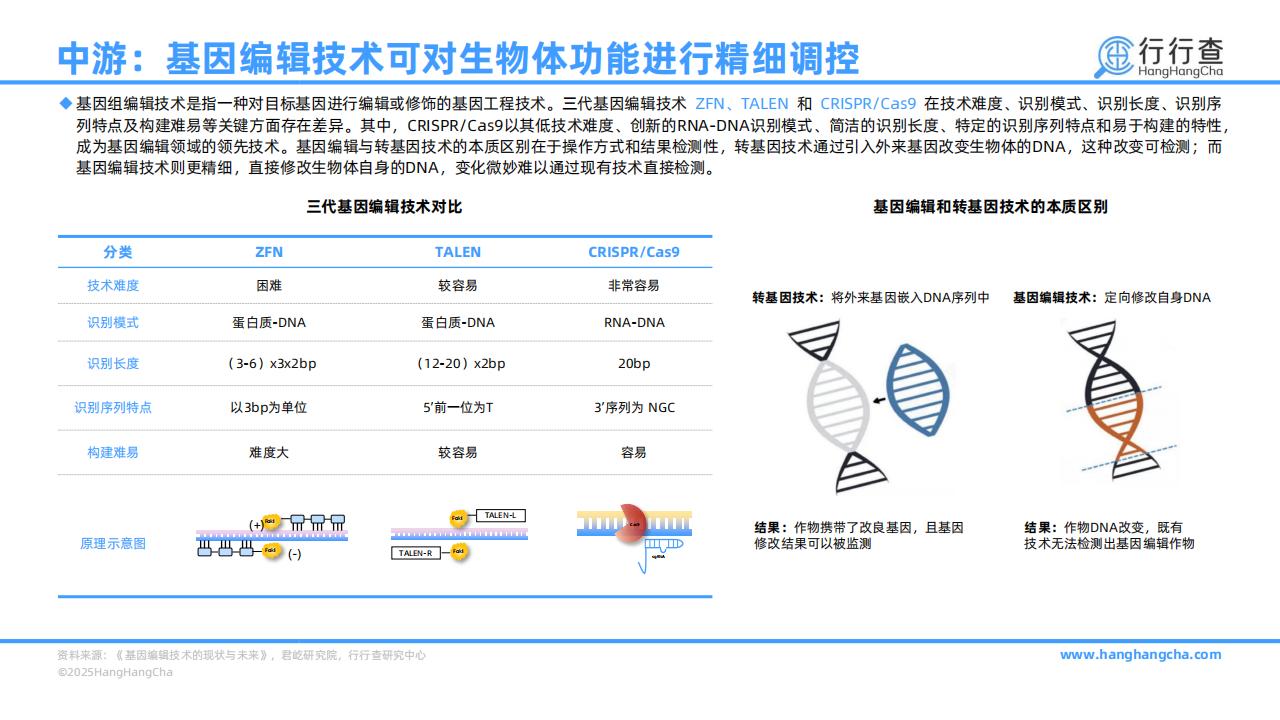Screen dimensions: 1280x720
Task: Select the ZFN column header
Action: 269,252
